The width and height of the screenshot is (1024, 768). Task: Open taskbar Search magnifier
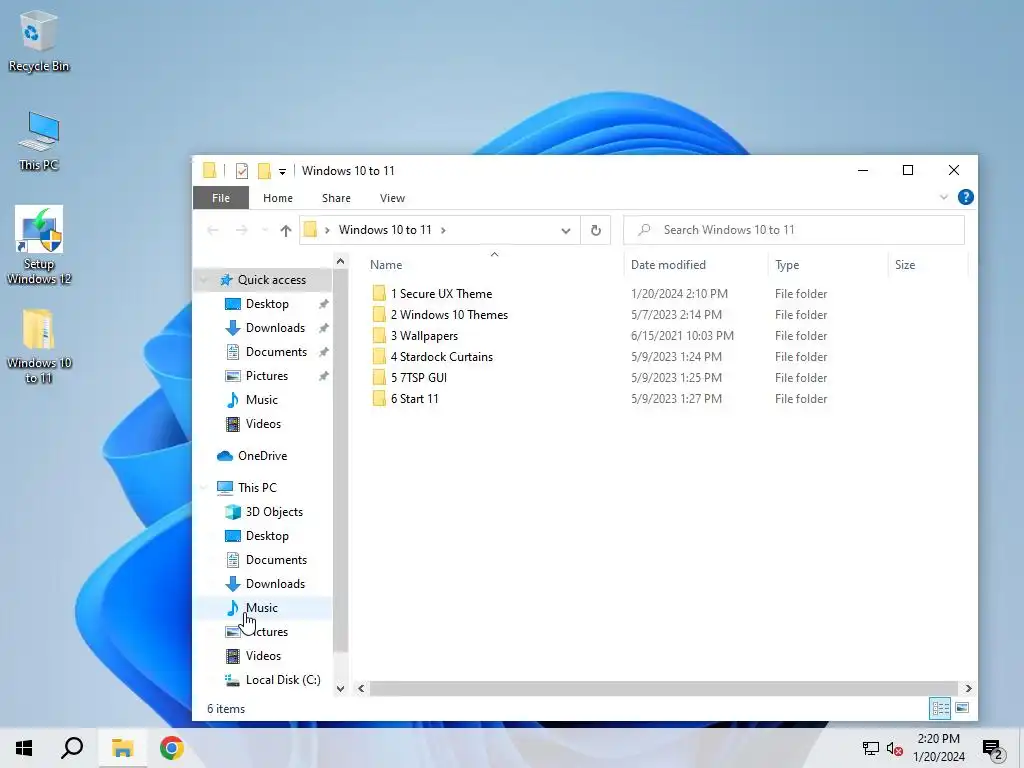pos(72,748)
